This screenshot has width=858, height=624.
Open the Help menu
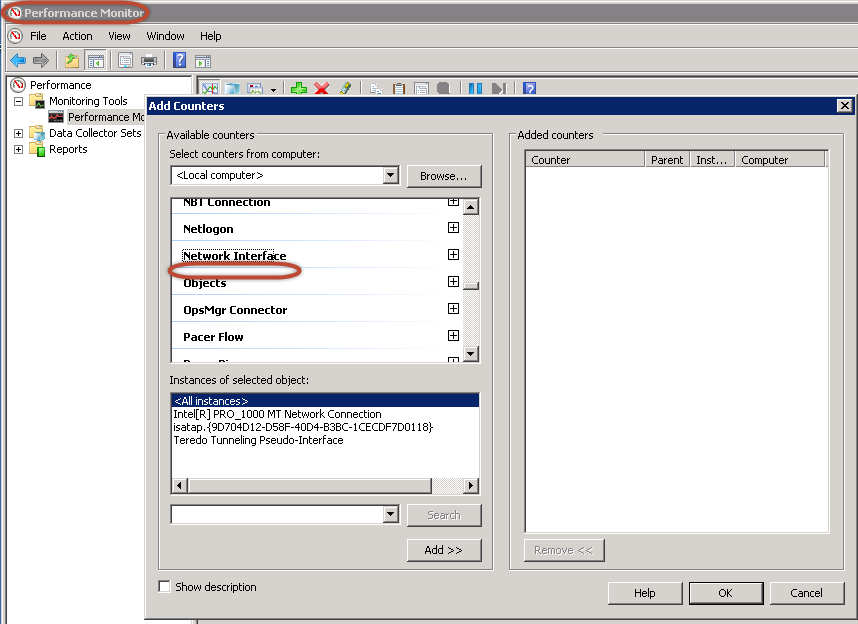pos(211,36)
